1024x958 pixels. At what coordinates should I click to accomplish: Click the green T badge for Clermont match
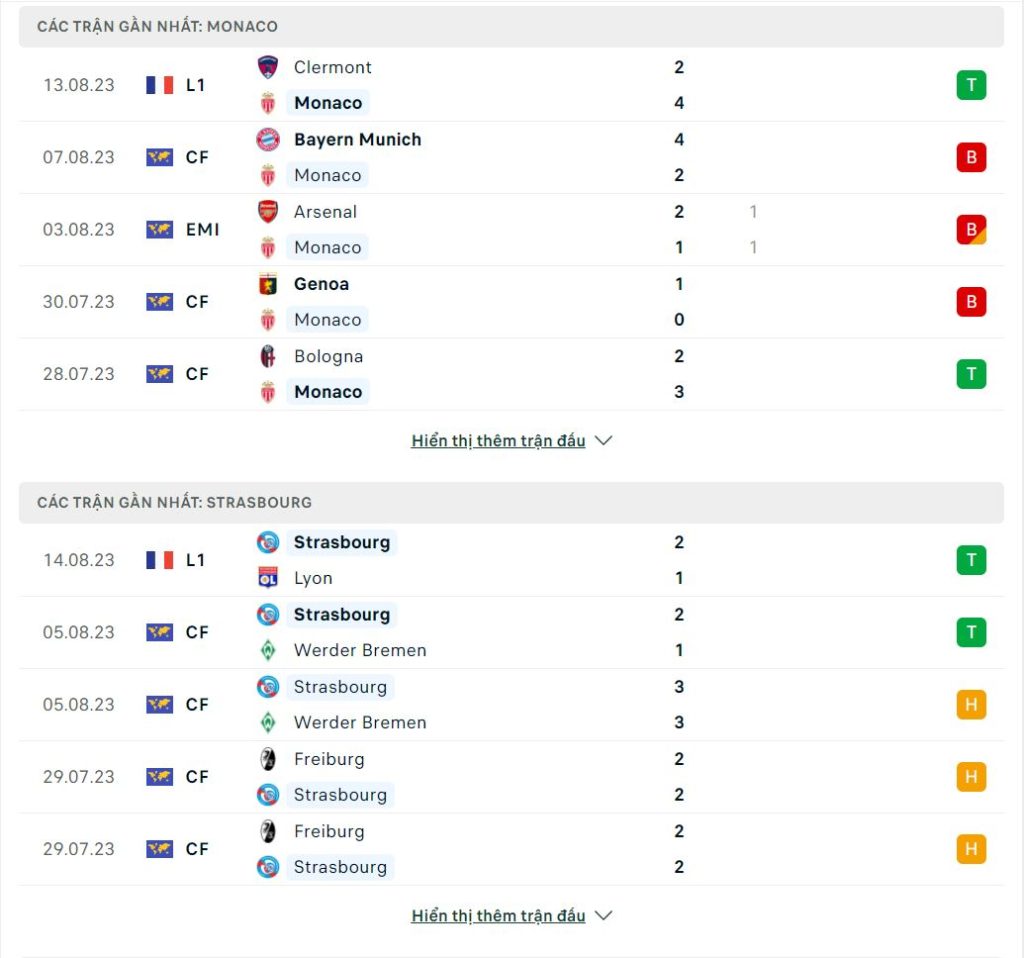[971, 85]
